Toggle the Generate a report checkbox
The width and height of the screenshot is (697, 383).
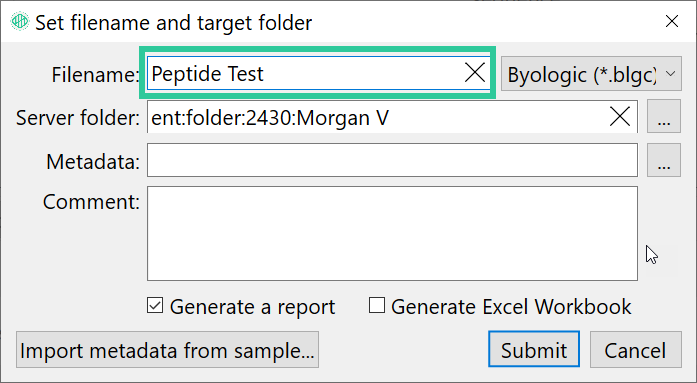(x=155, y=306)
